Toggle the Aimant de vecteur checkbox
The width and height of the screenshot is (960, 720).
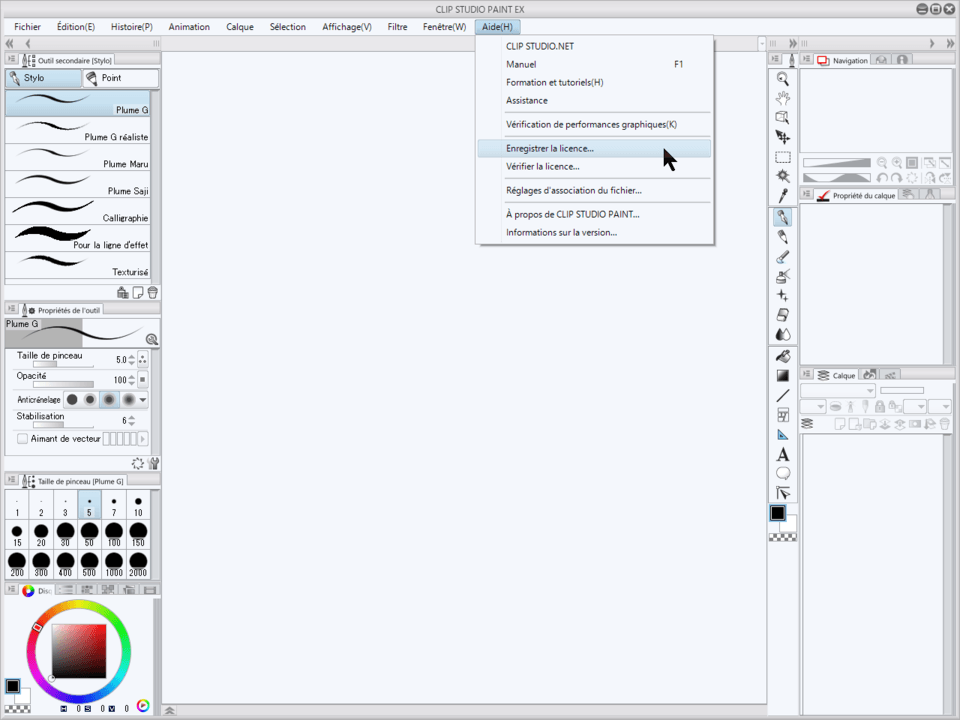[x=23, y=438]
